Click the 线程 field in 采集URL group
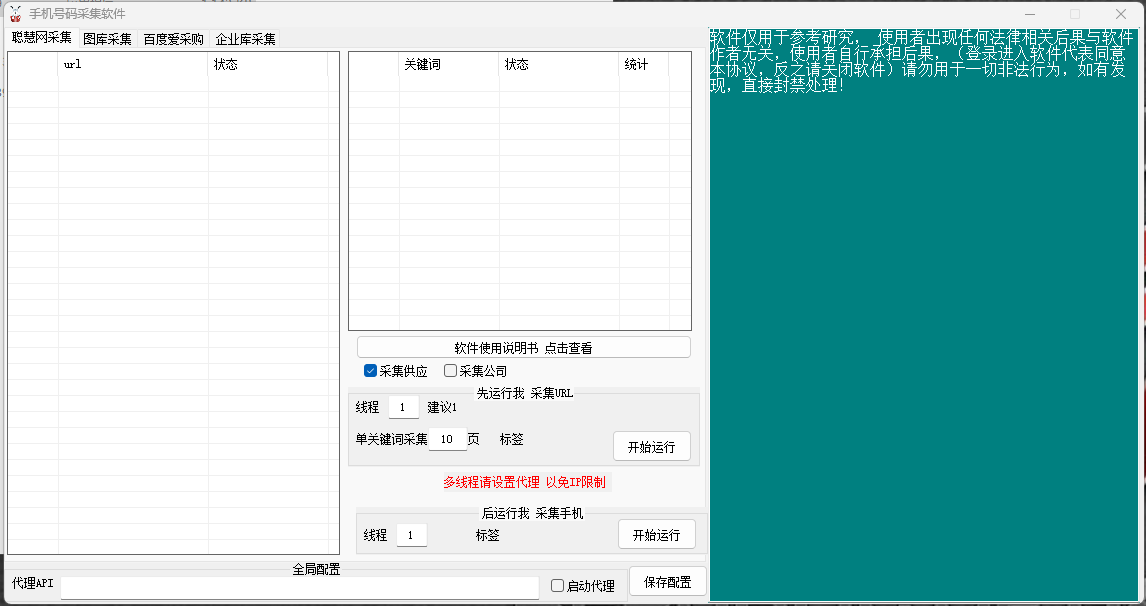1146x606 pixels. coord(403,407)
